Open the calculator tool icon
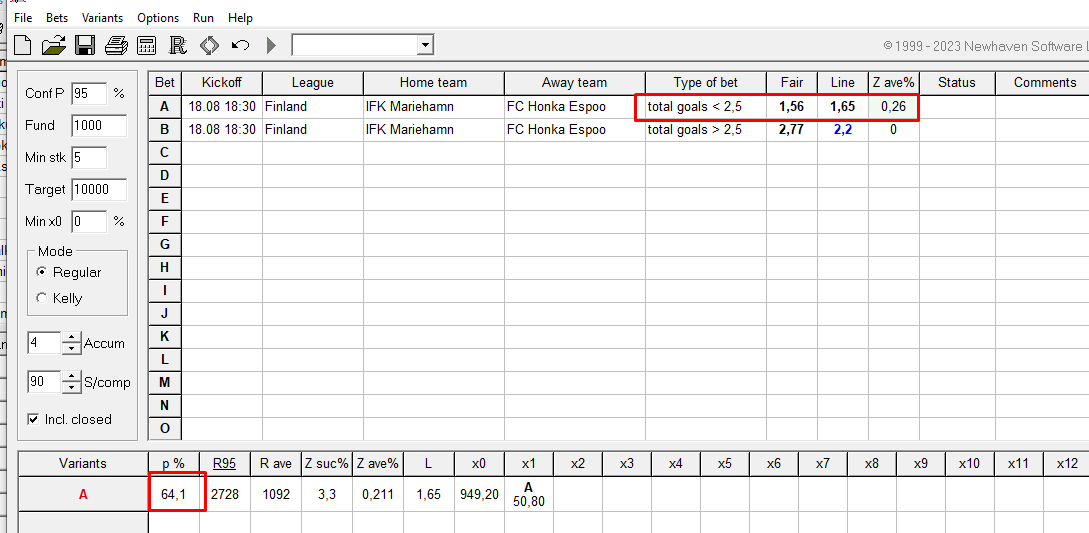The image size is (1089, 533). pos(147,46)
